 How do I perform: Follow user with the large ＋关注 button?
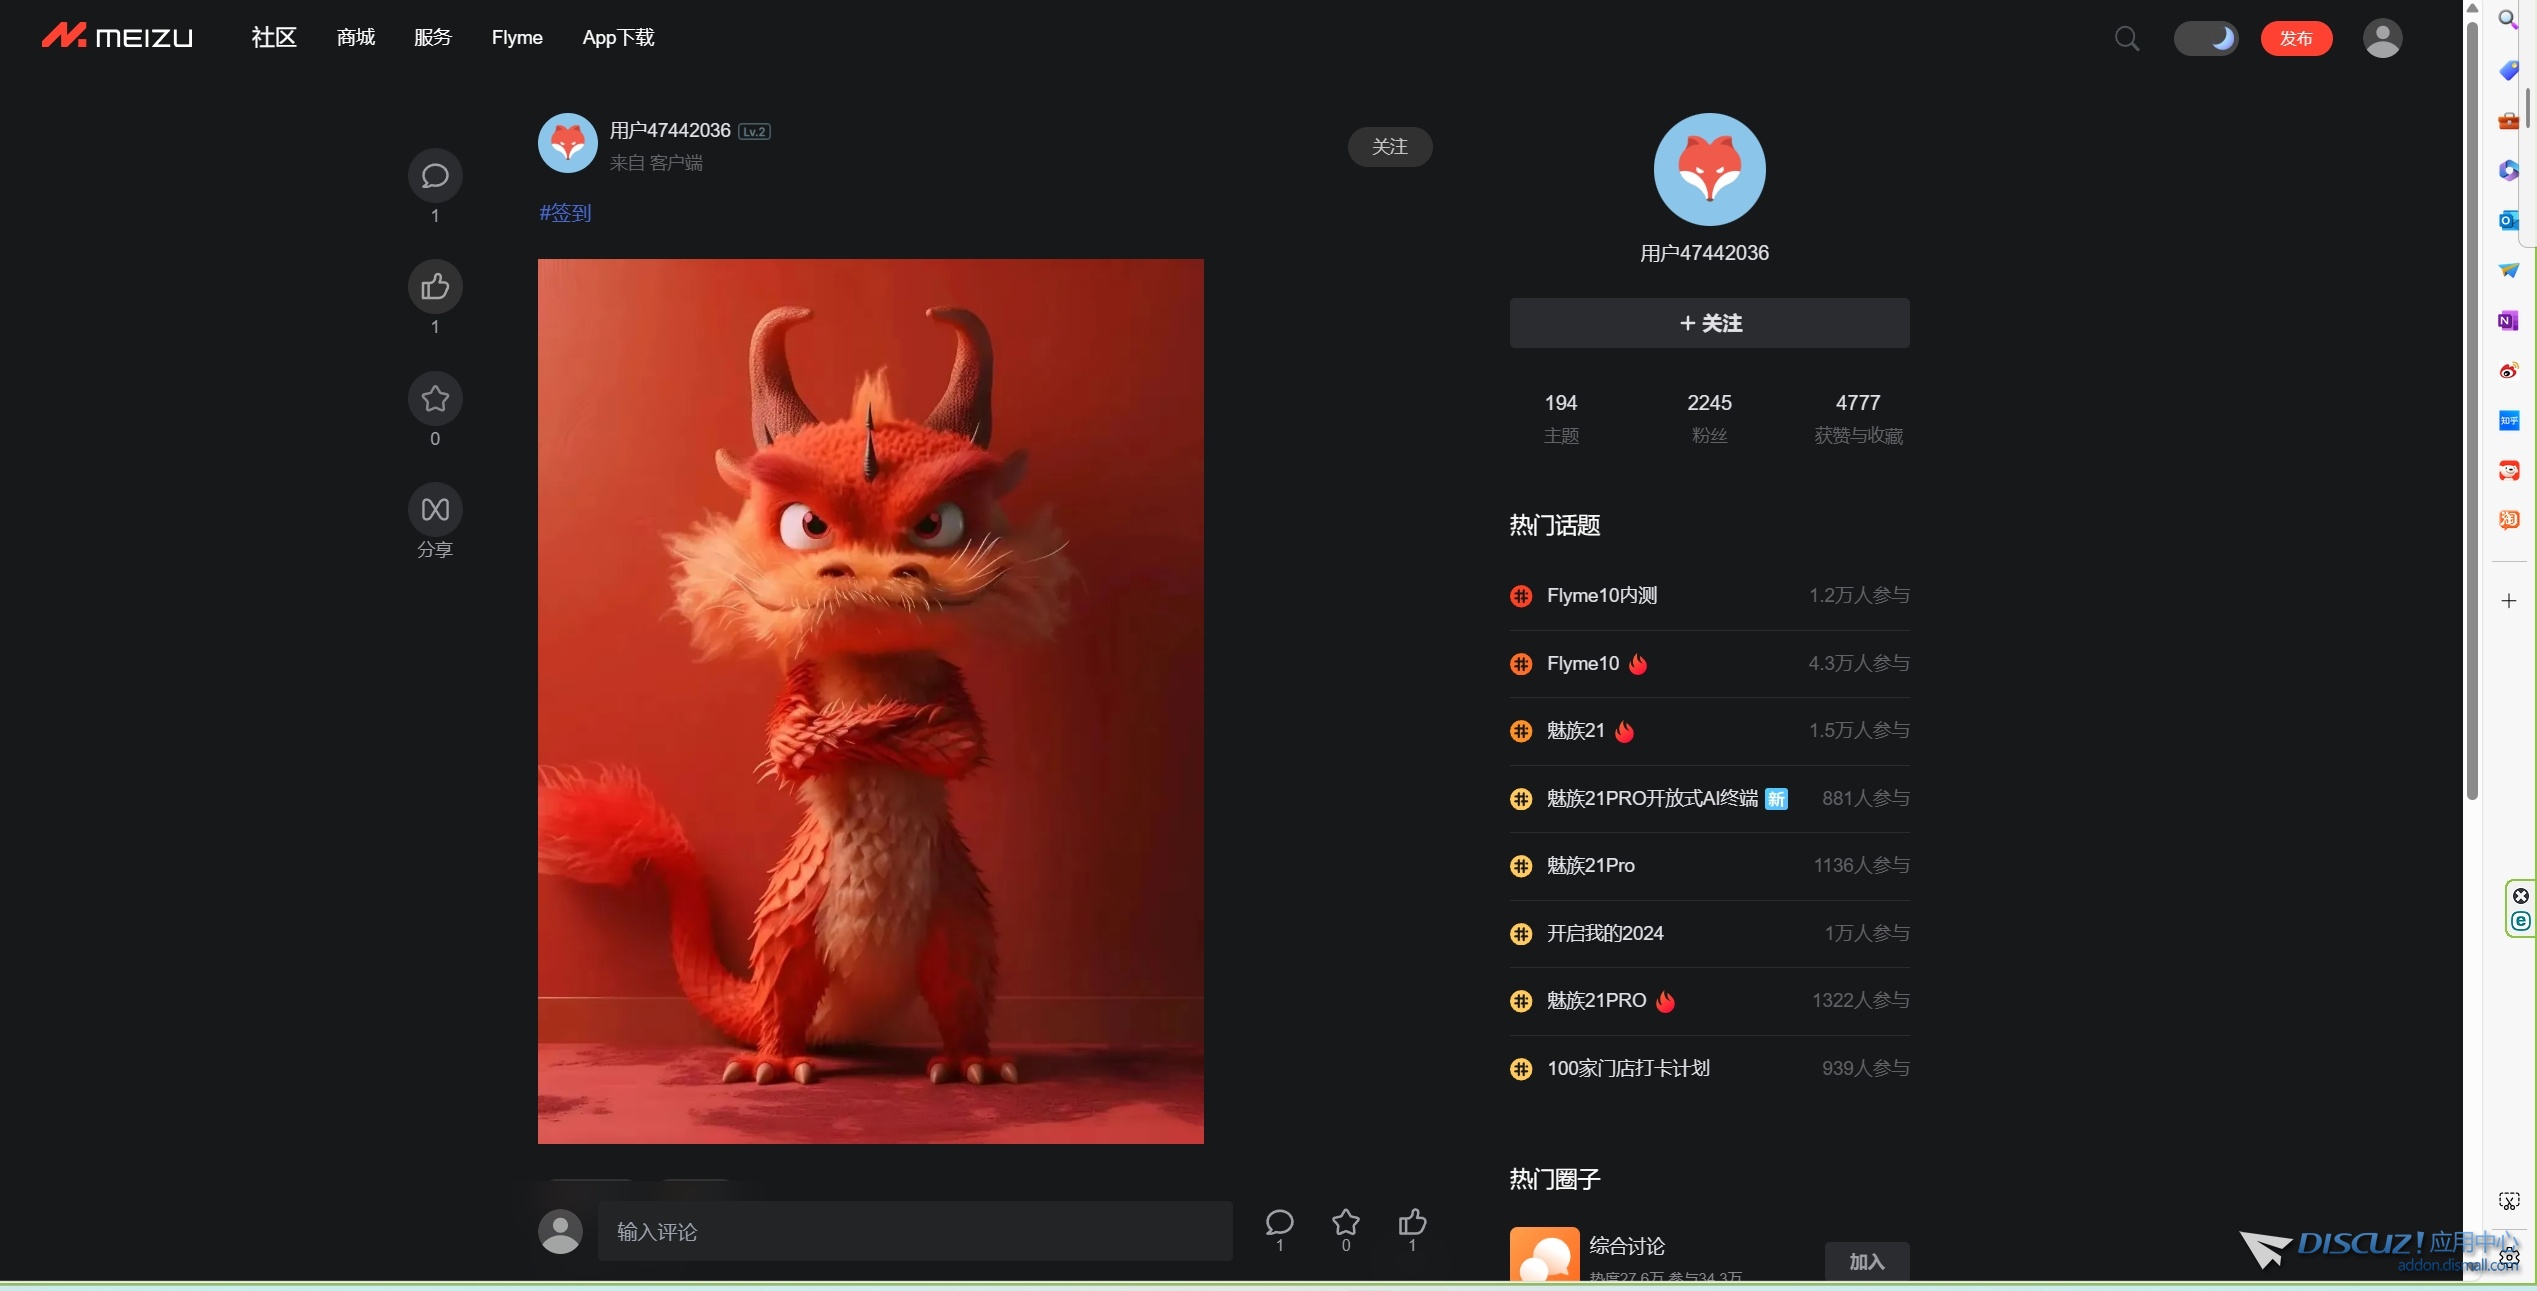[1708, 323]
